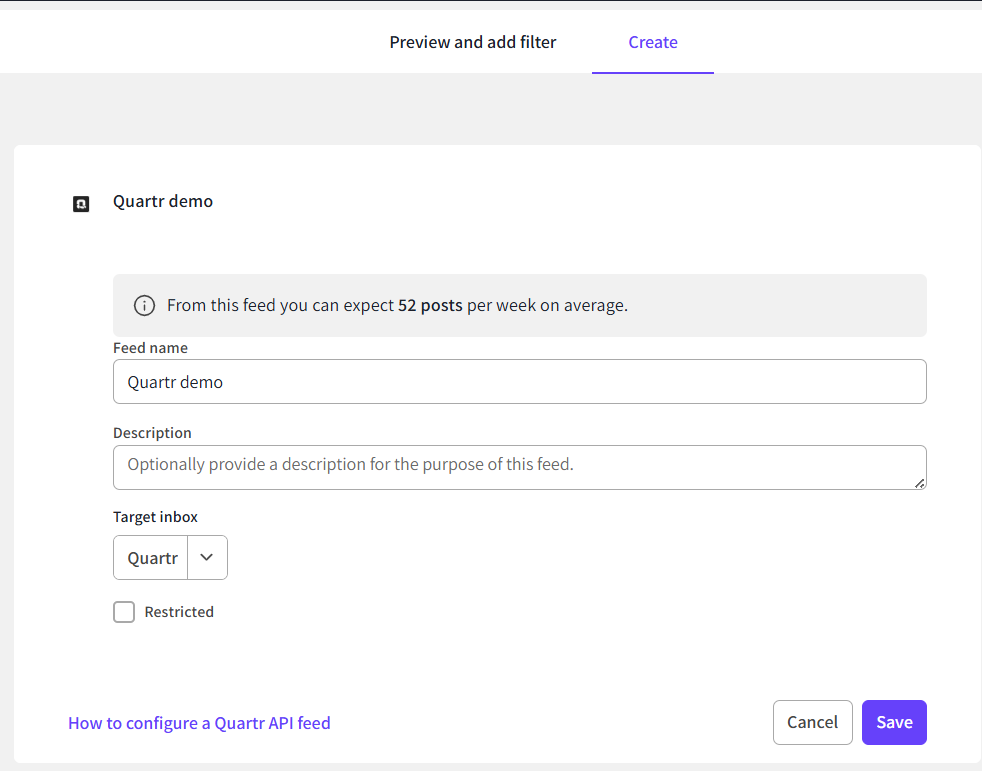
Task: Expand the Target inbox chevron arrow
Action: [x=207, y=558]
